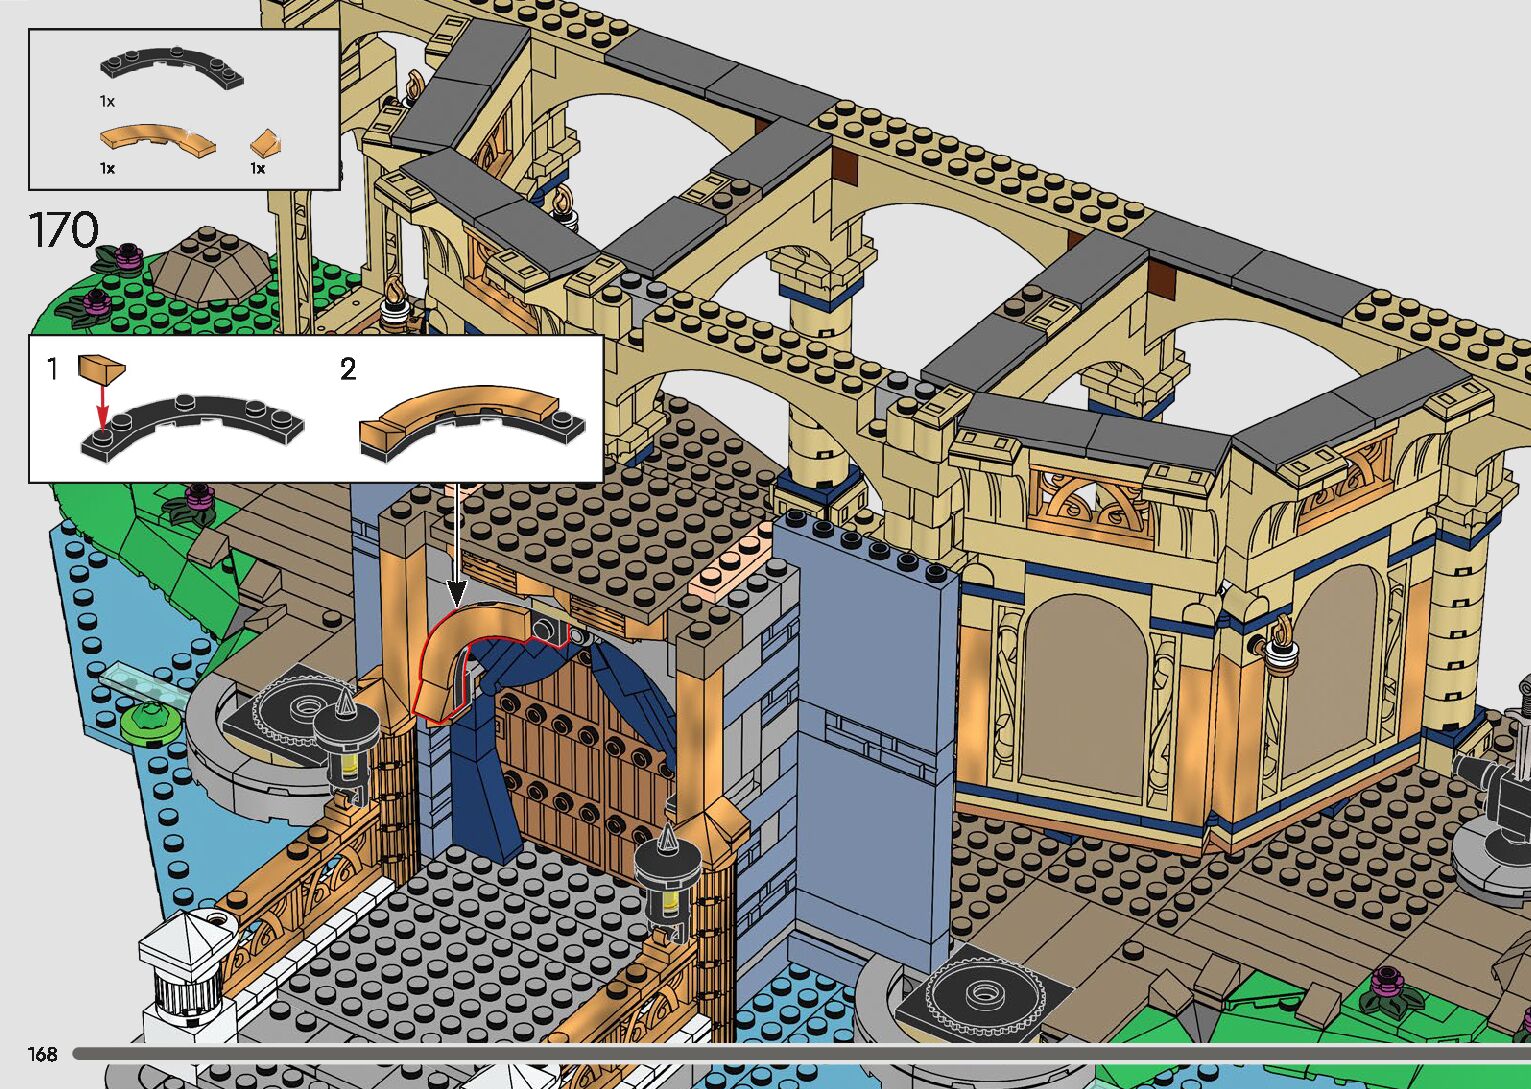
Task: Click the sub-step 2 number label
Action: [x=348, y=370]
